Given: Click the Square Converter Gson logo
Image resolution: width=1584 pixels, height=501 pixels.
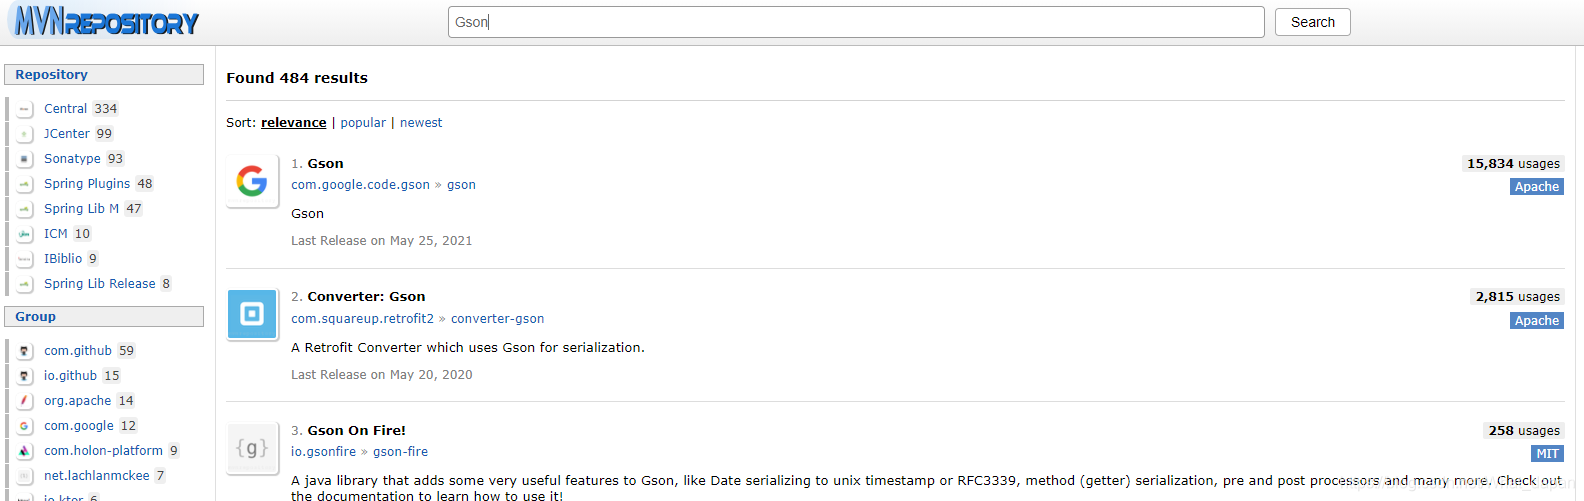Looking at the screenshot, I should point(252,314).
